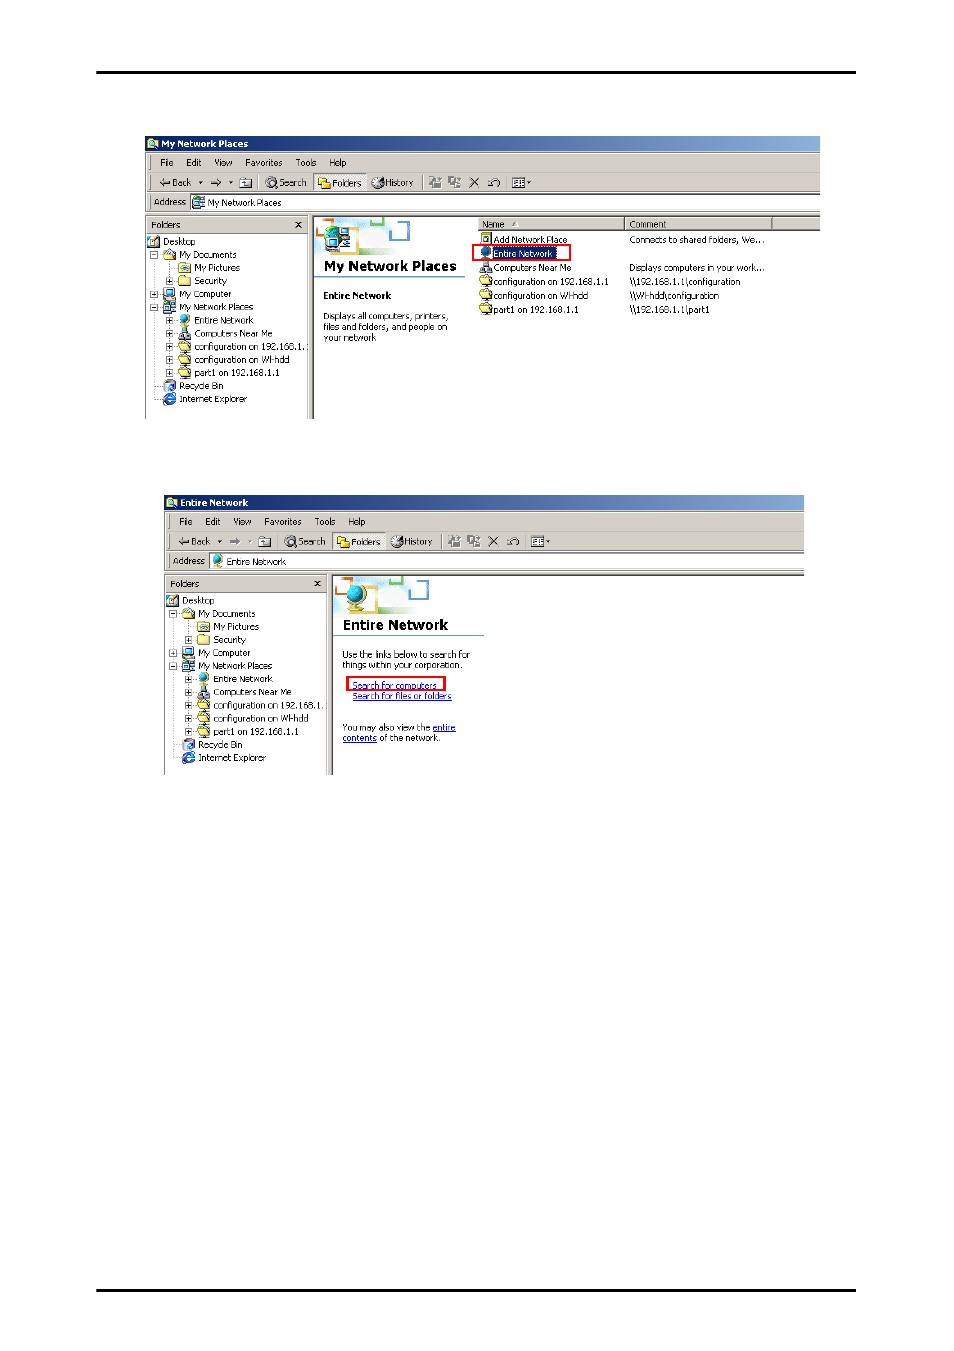
Task: Select configuration on Wl-hdd in file list
Action: point(534,296)
